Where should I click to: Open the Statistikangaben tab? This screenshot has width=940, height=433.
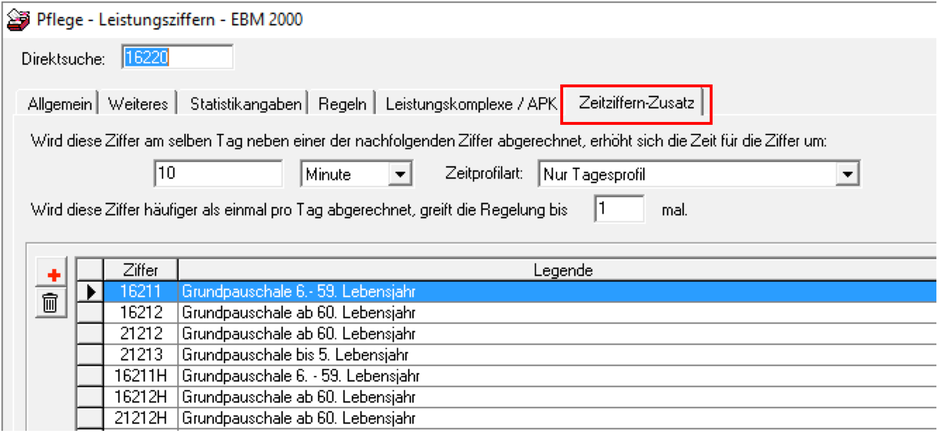(245, 104)
